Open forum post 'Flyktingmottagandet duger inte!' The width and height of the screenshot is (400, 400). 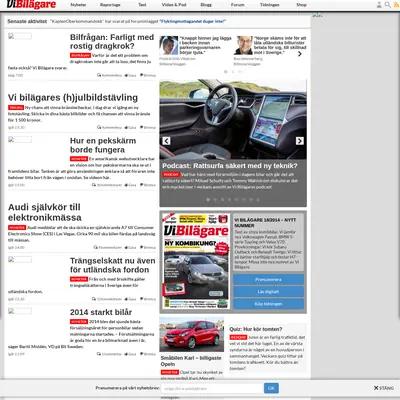193,21
